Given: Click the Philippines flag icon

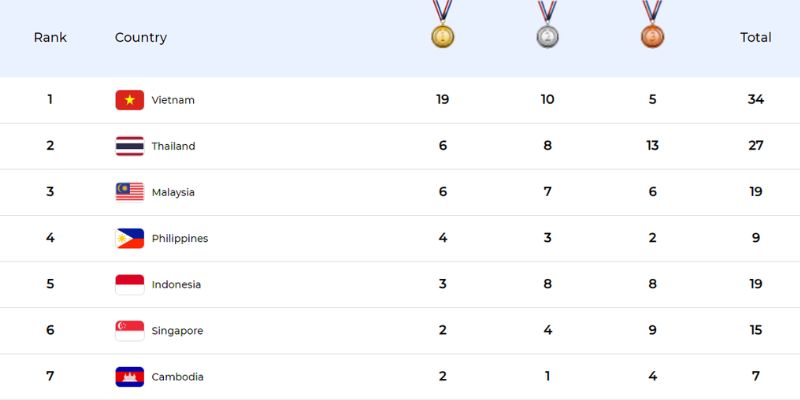Looking at the screenshot, I should (x=130, y=238).
